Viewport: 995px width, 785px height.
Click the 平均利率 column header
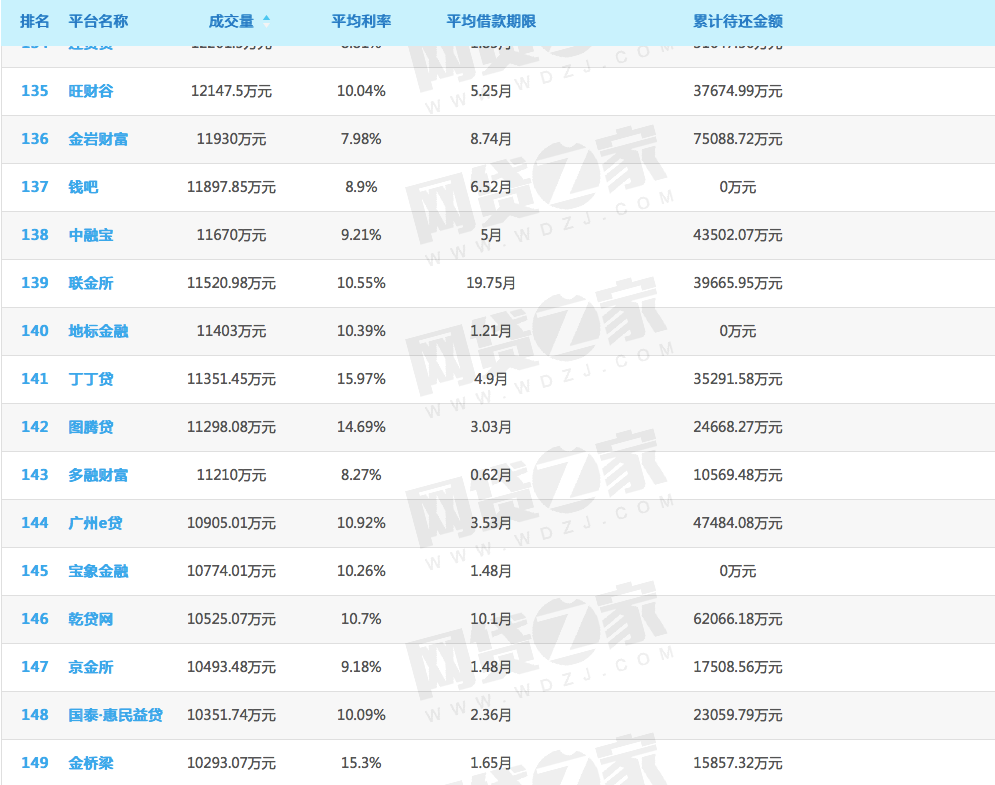[360, 21]
